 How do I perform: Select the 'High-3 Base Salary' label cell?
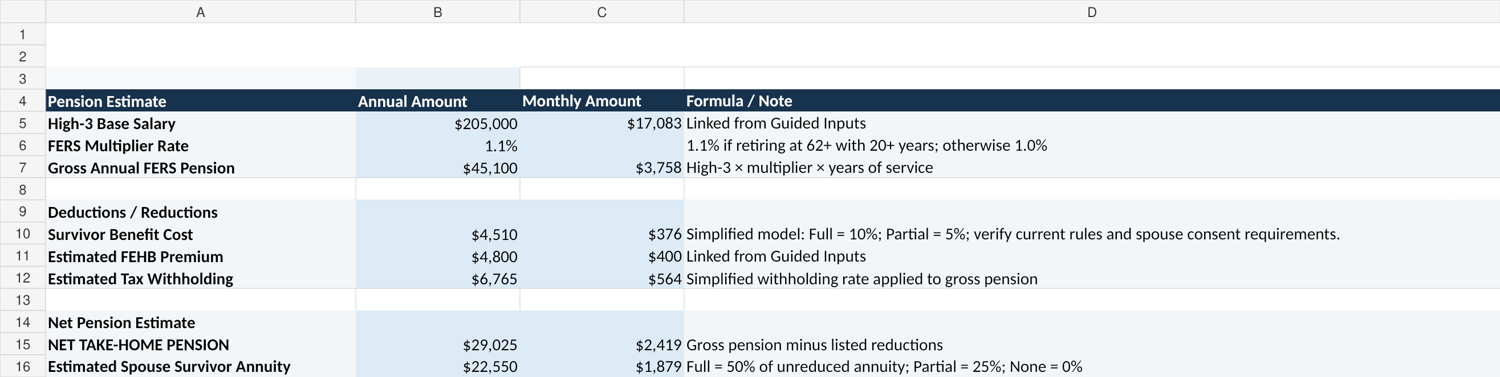click(201, 123)
